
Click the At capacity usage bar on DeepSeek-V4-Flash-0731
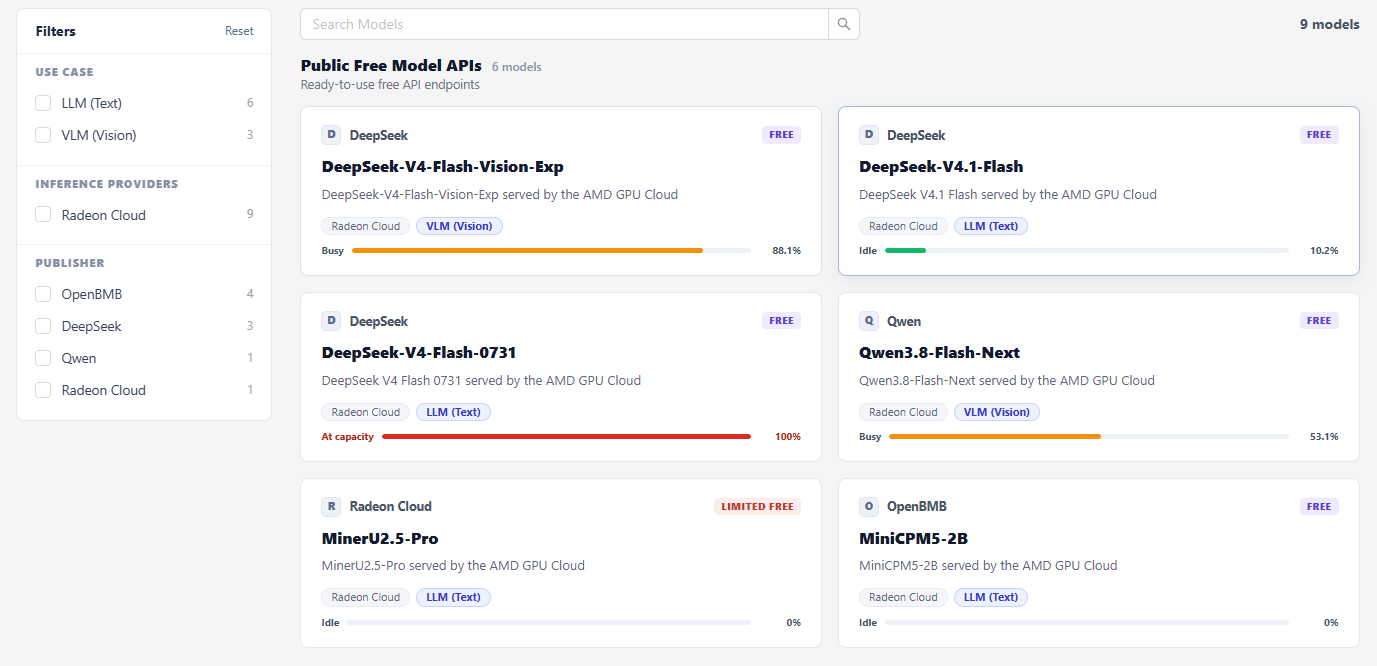tap(566, 437)
